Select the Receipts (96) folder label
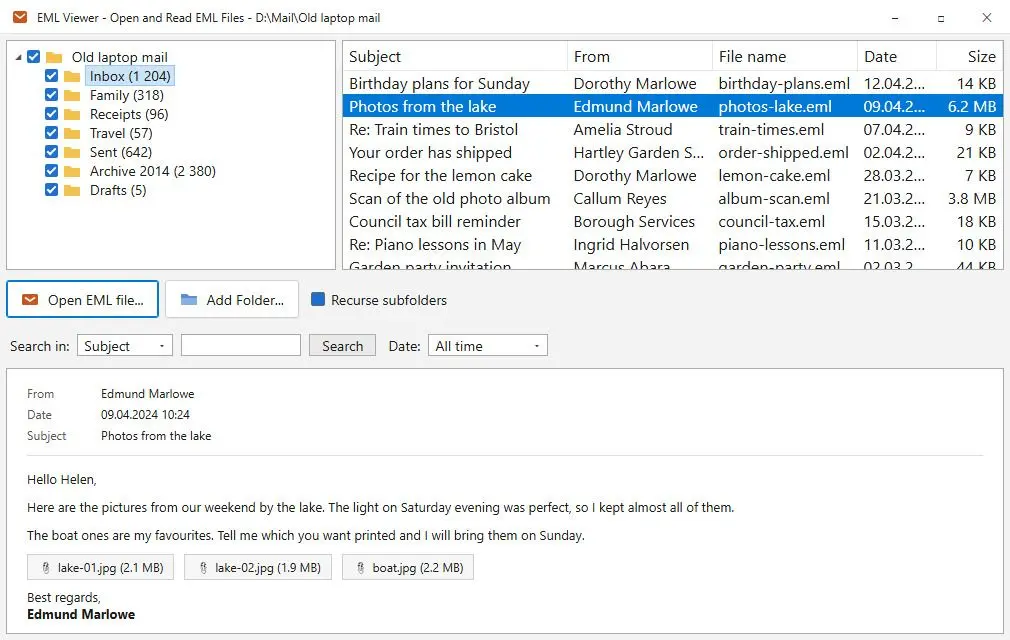The height and width of the screenshot is (640, 1010). [129, 114]
